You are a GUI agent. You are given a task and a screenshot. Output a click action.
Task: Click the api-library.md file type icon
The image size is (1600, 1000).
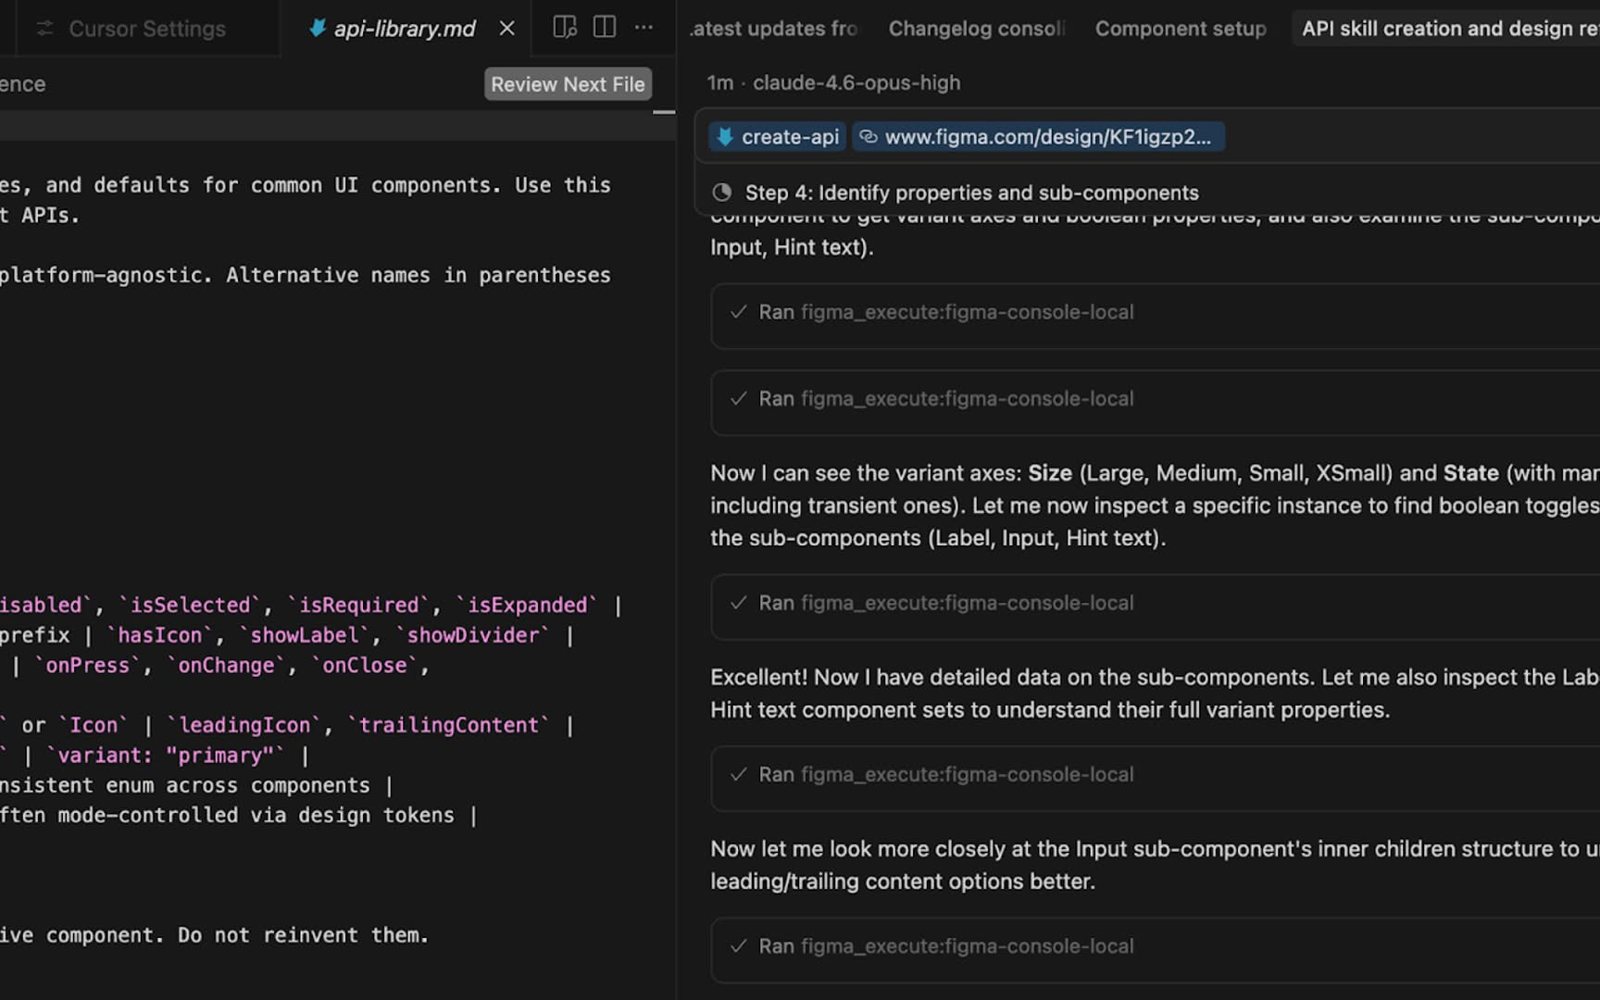(x=317, y=28)
